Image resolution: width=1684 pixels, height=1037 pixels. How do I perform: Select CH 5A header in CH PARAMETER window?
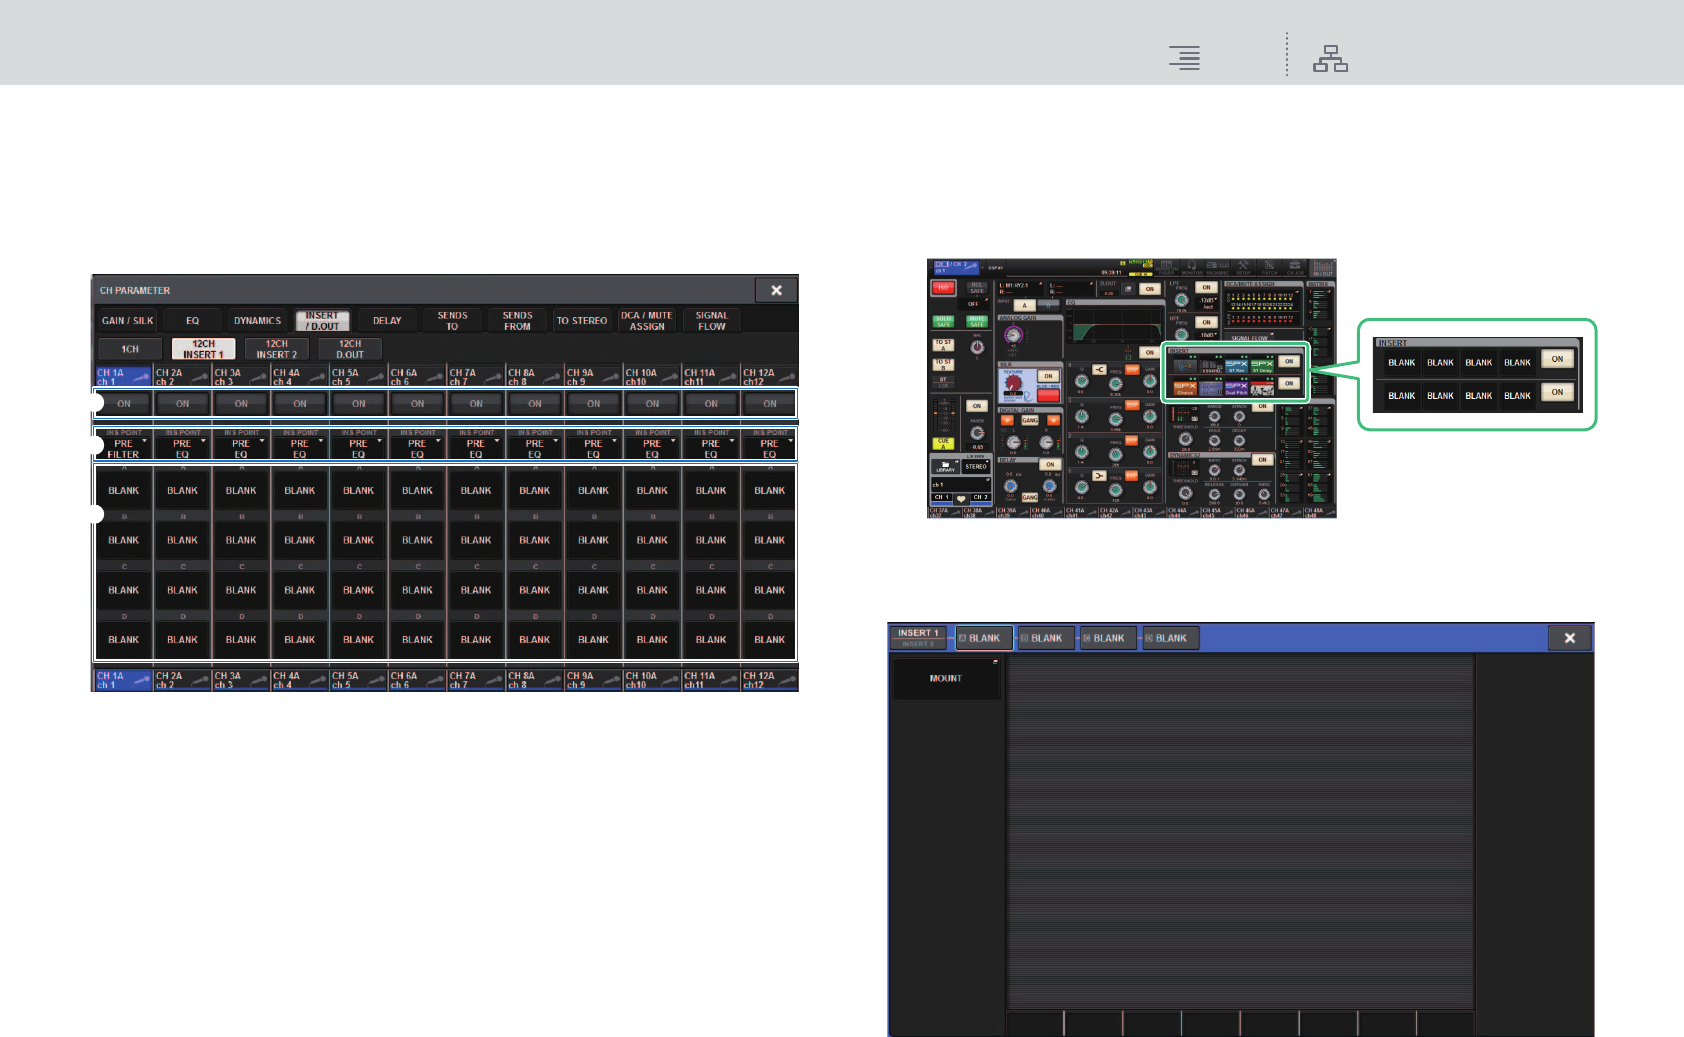tap(359, 377)
